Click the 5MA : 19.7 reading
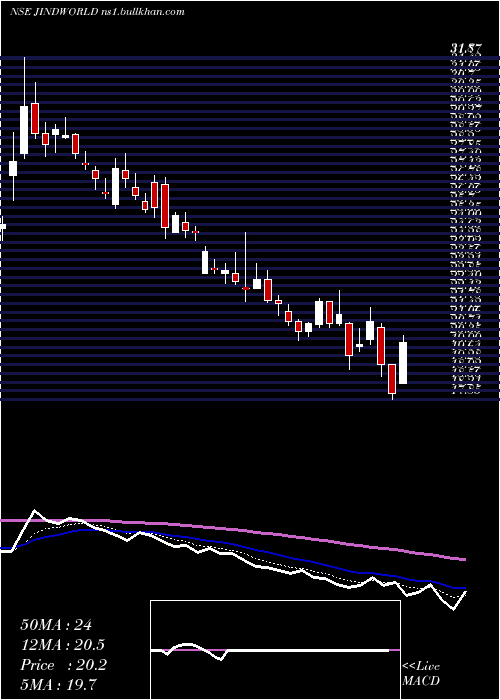 (x=58, y=684)
